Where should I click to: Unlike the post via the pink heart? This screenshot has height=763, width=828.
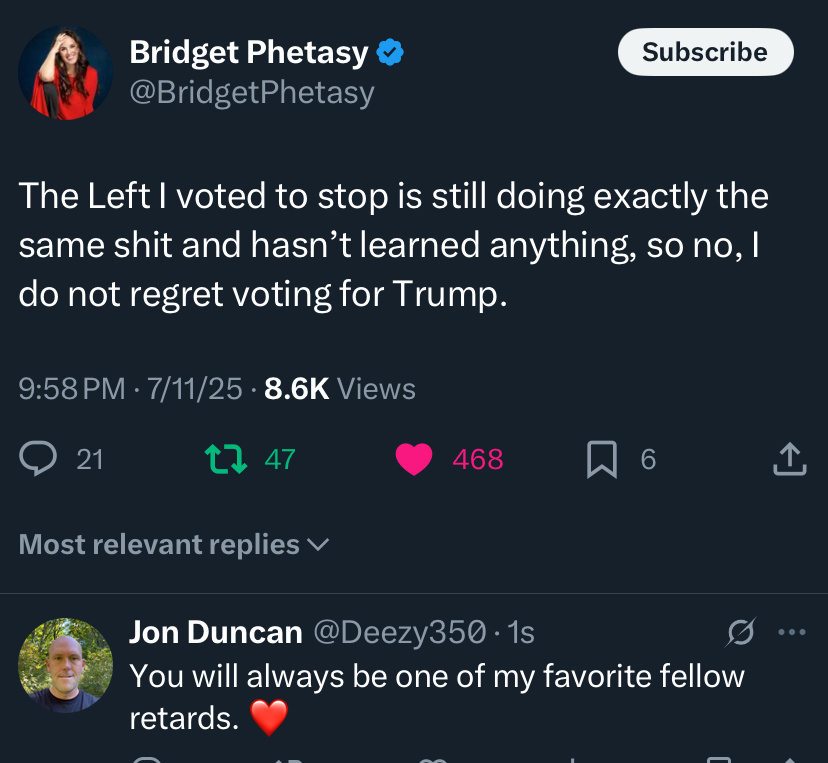click(x=414, y=459)
